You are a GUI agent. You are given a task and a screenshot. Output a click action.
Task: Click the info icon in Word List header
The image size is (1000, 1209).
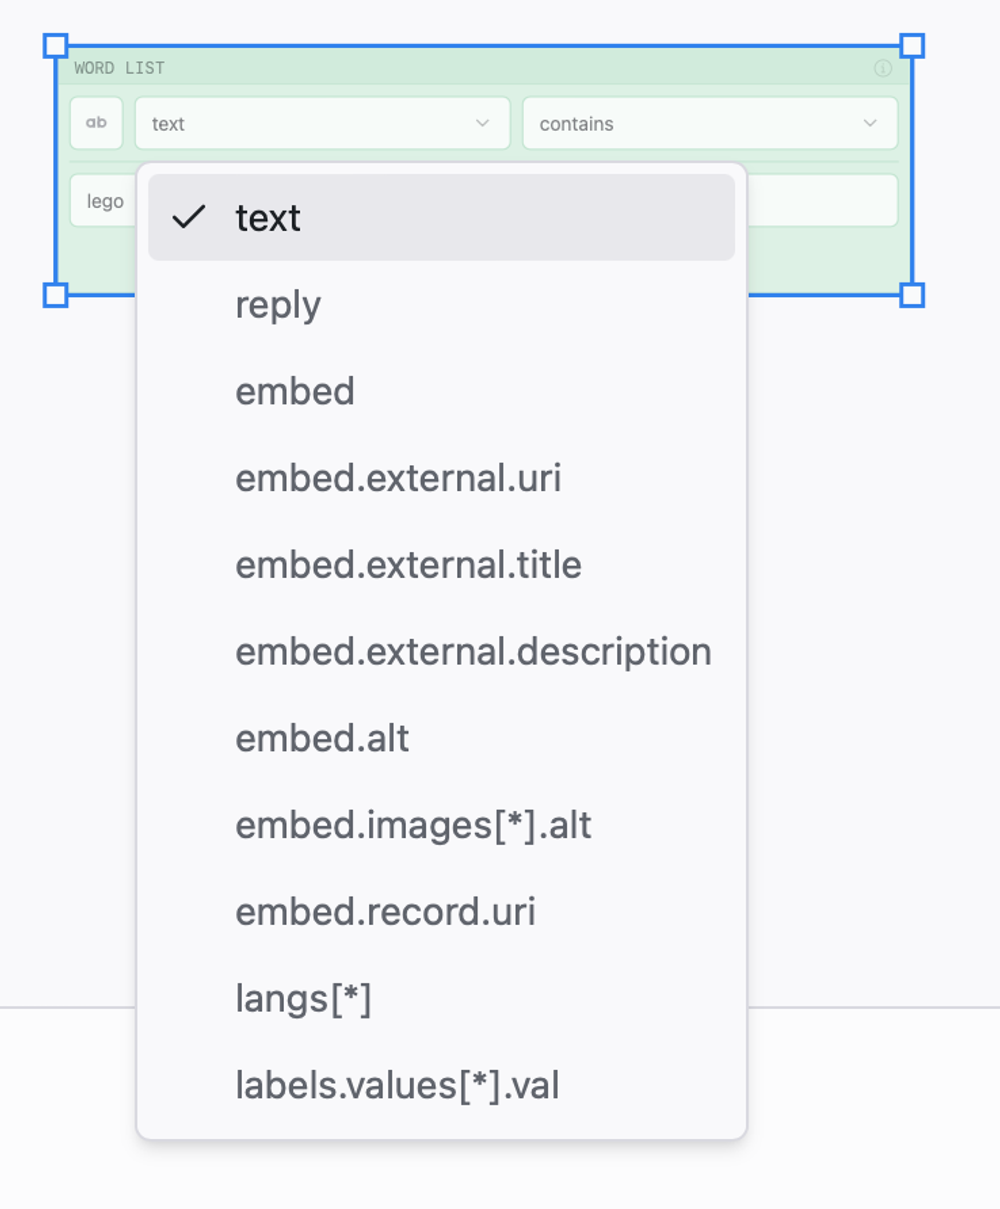[883, 68]
